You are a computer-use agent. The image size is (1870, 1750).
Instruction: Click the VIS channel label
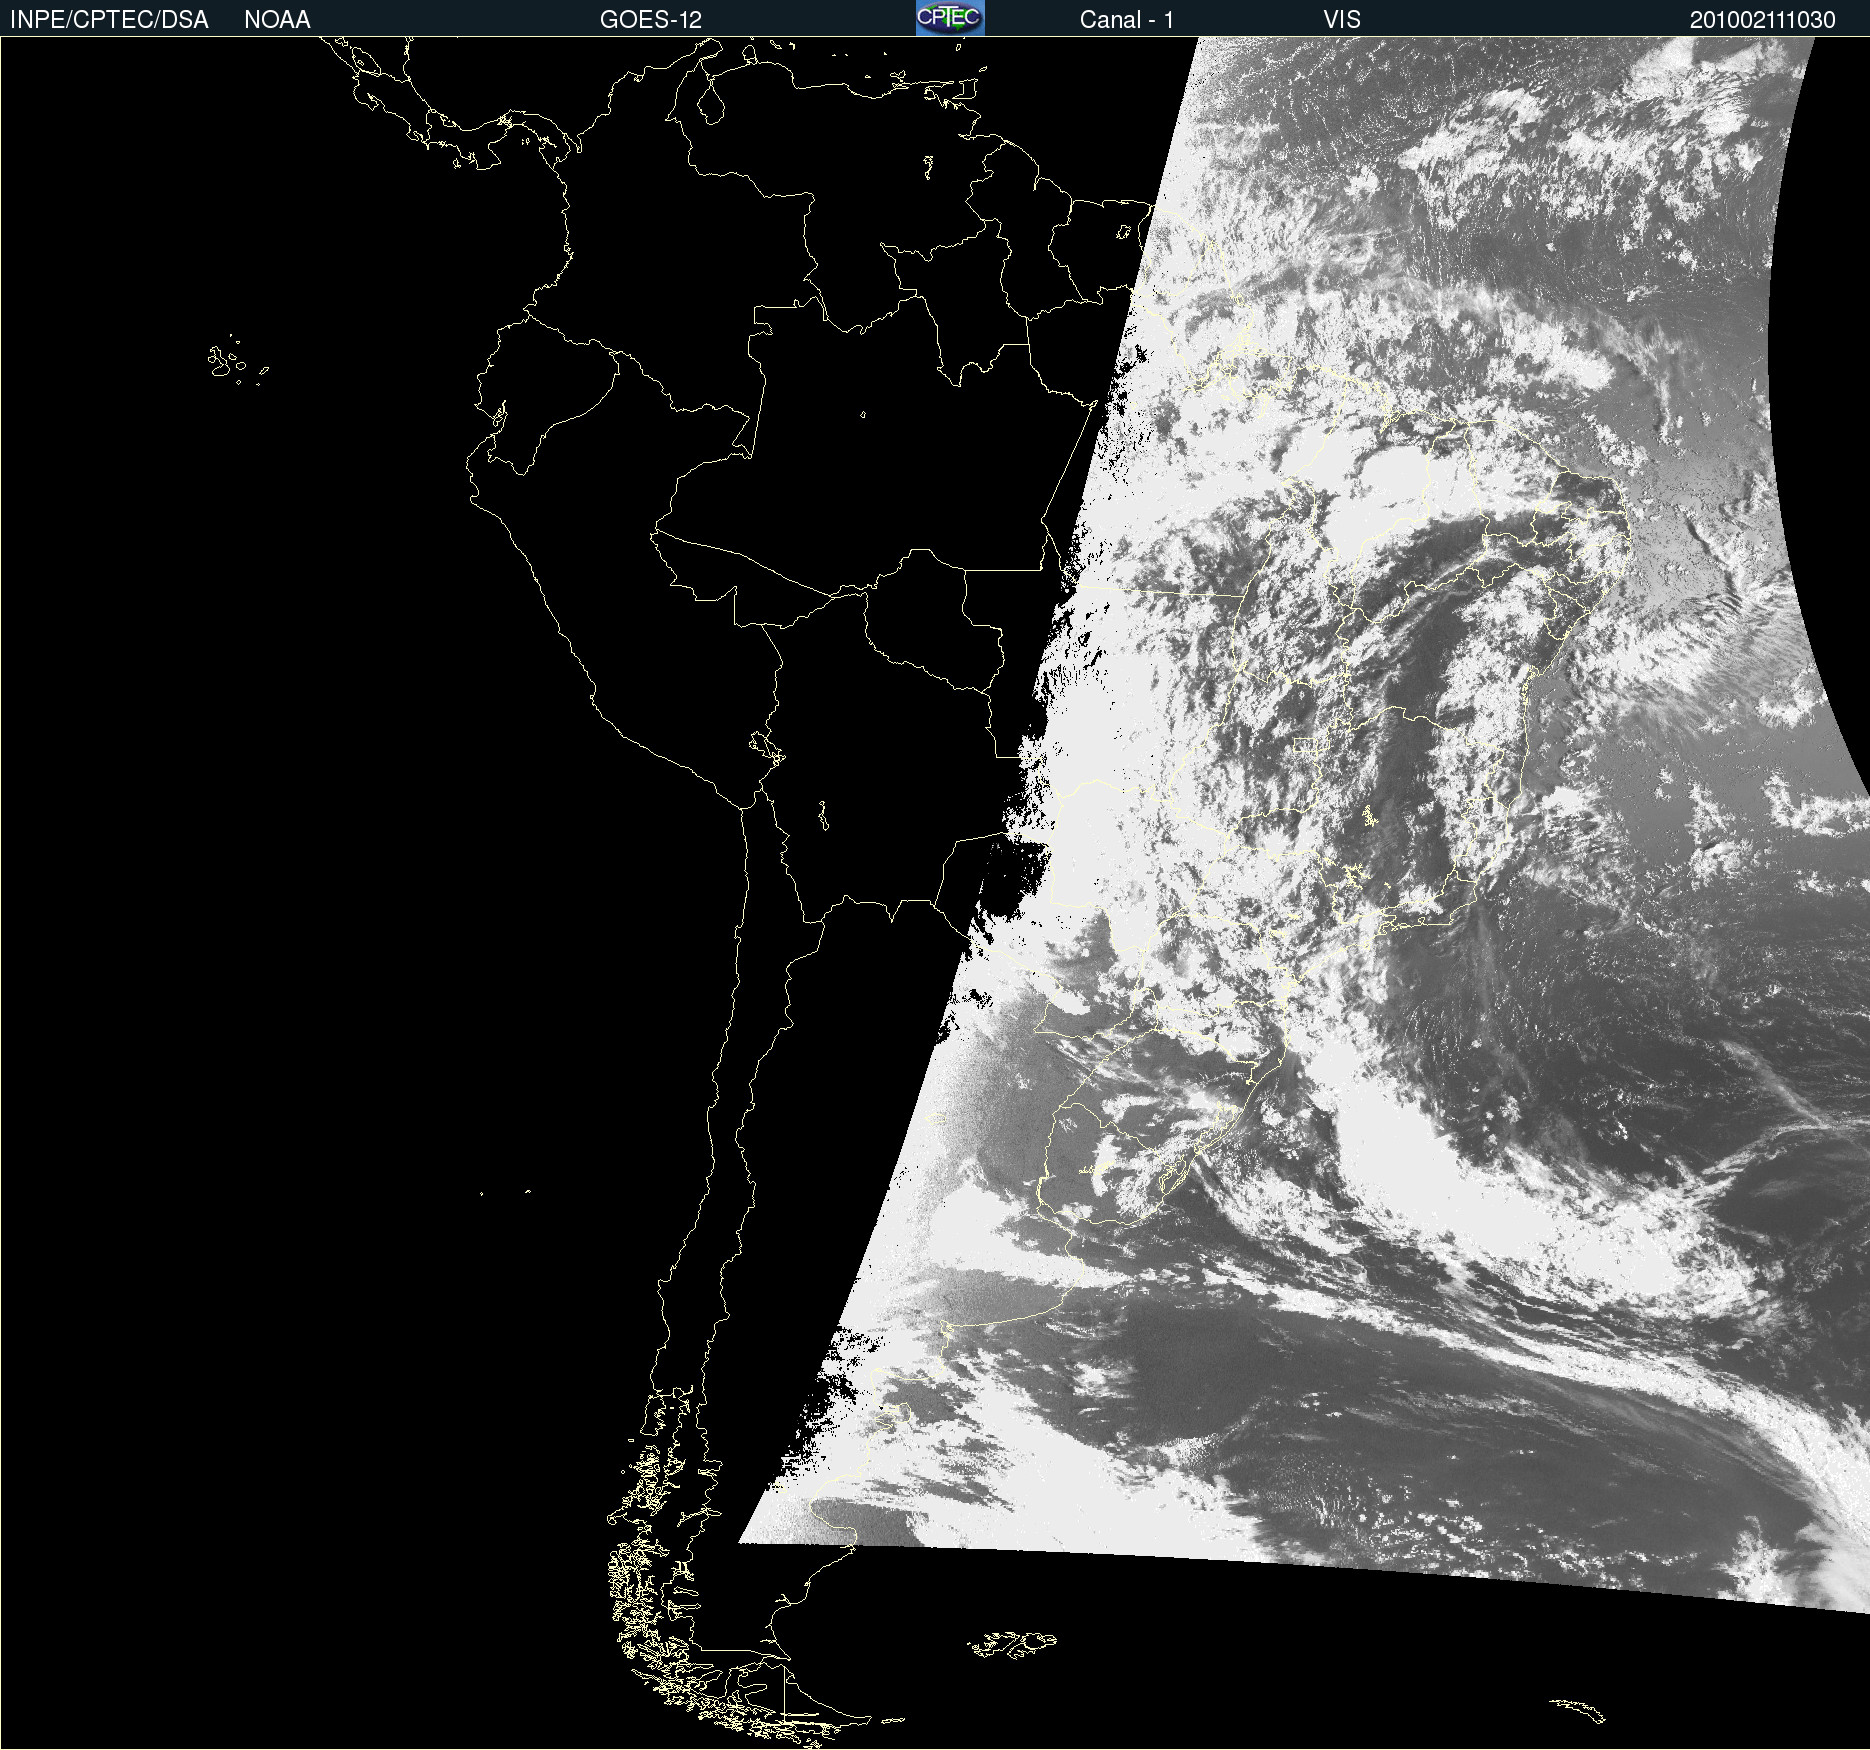1342,20
